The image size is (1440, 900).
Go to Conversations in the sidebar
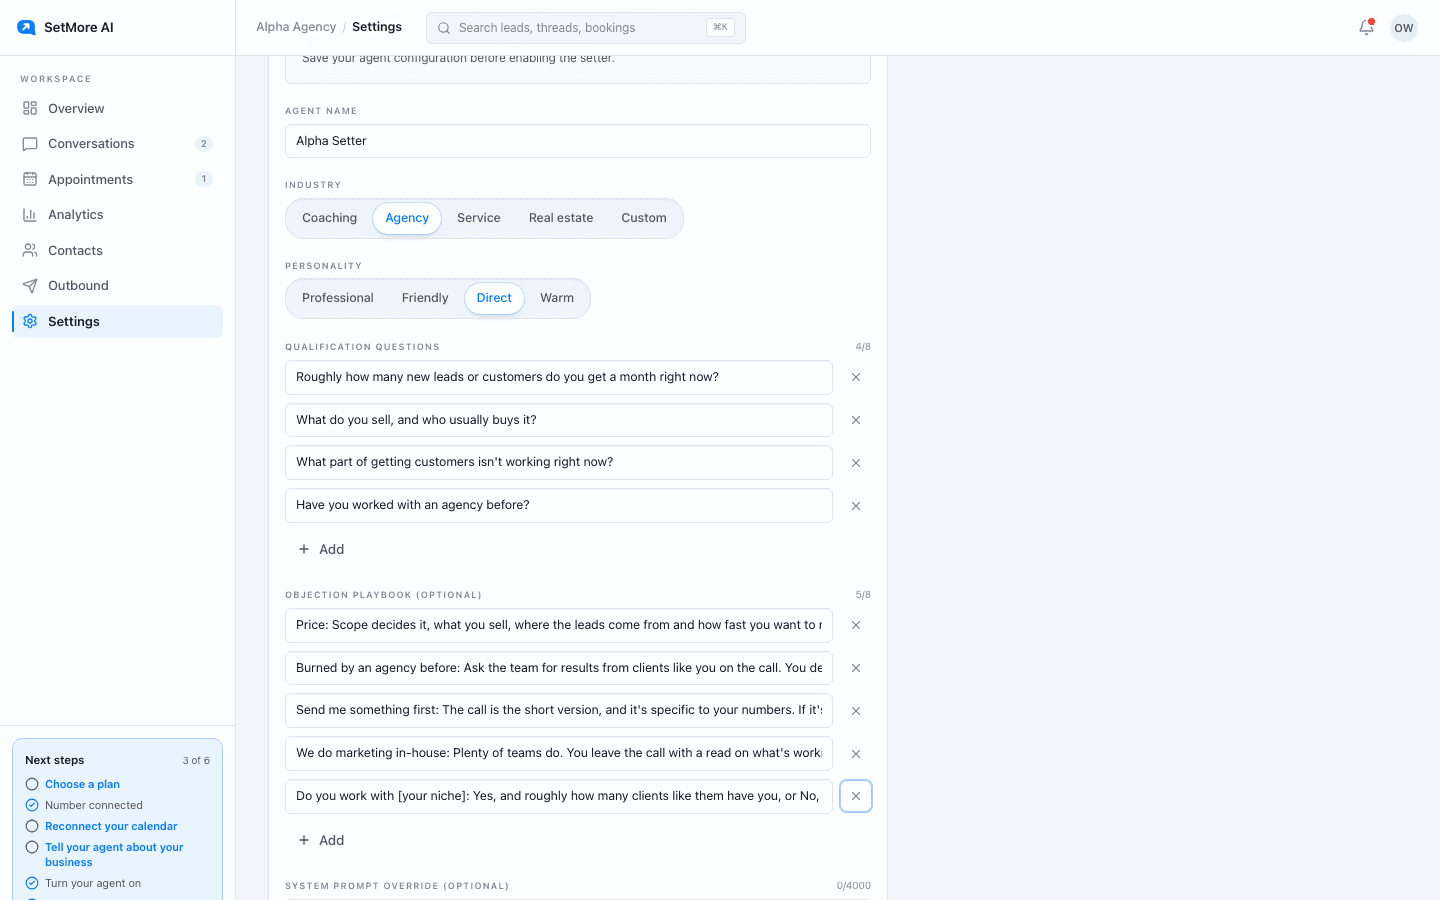pyautogui.click(x=117, y=144)
